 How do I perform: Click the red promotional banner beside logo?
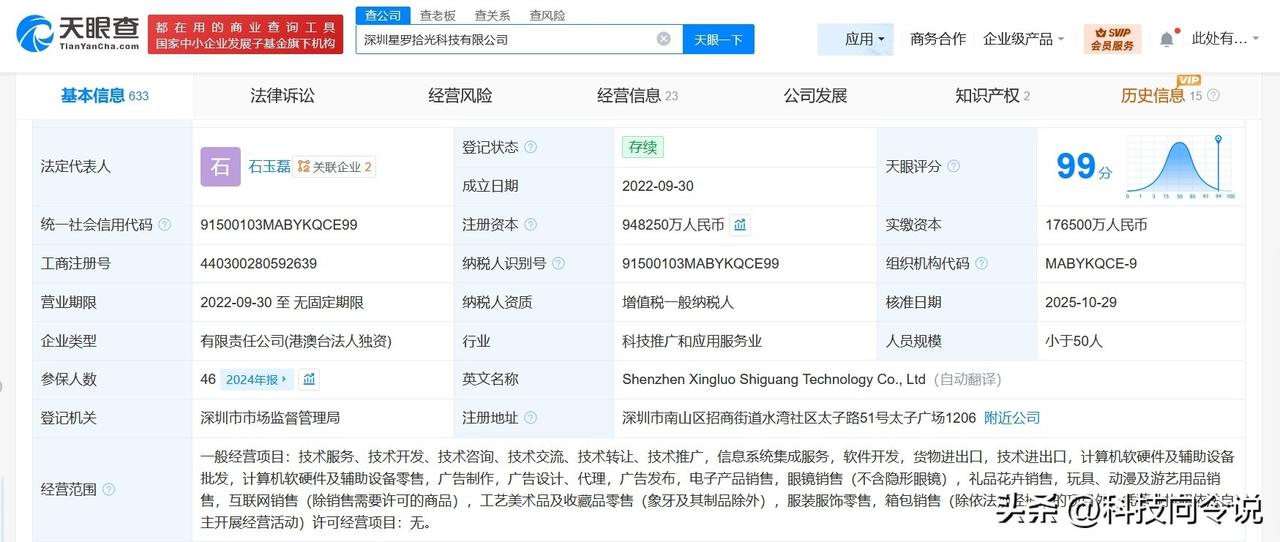pos(246,33)
